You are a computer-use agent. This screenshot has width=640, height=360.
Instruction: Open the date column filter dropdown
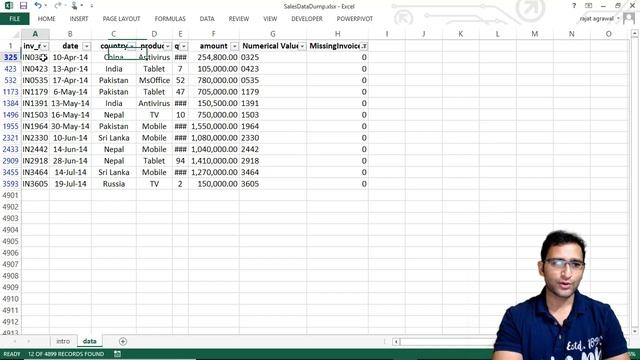coord(86,46)
